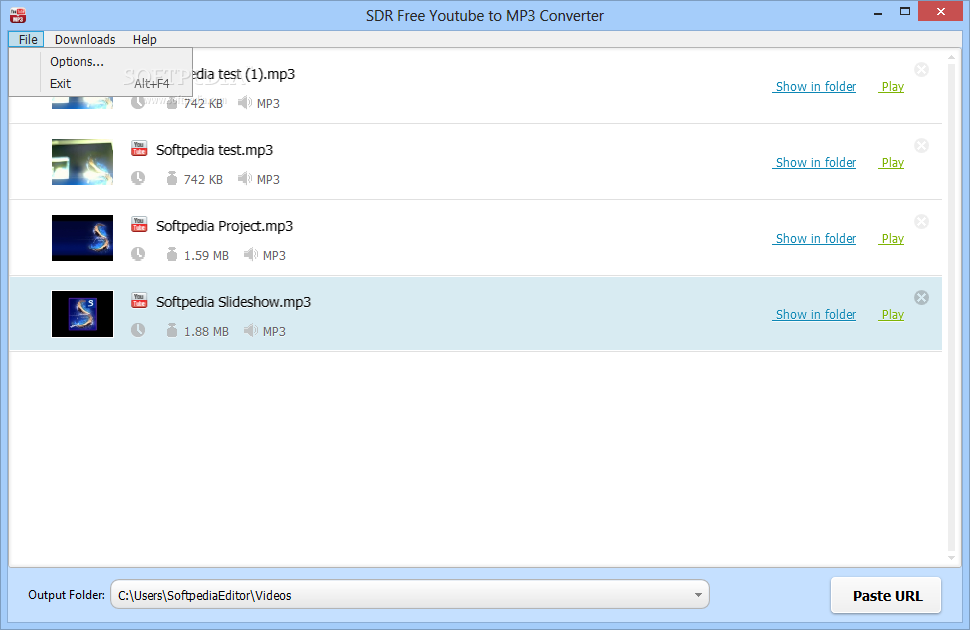Click the Softpedia Slideshow.mp3 thumbnail
Viewport: 970px width, 630px height.
click(x=82, y=314)
